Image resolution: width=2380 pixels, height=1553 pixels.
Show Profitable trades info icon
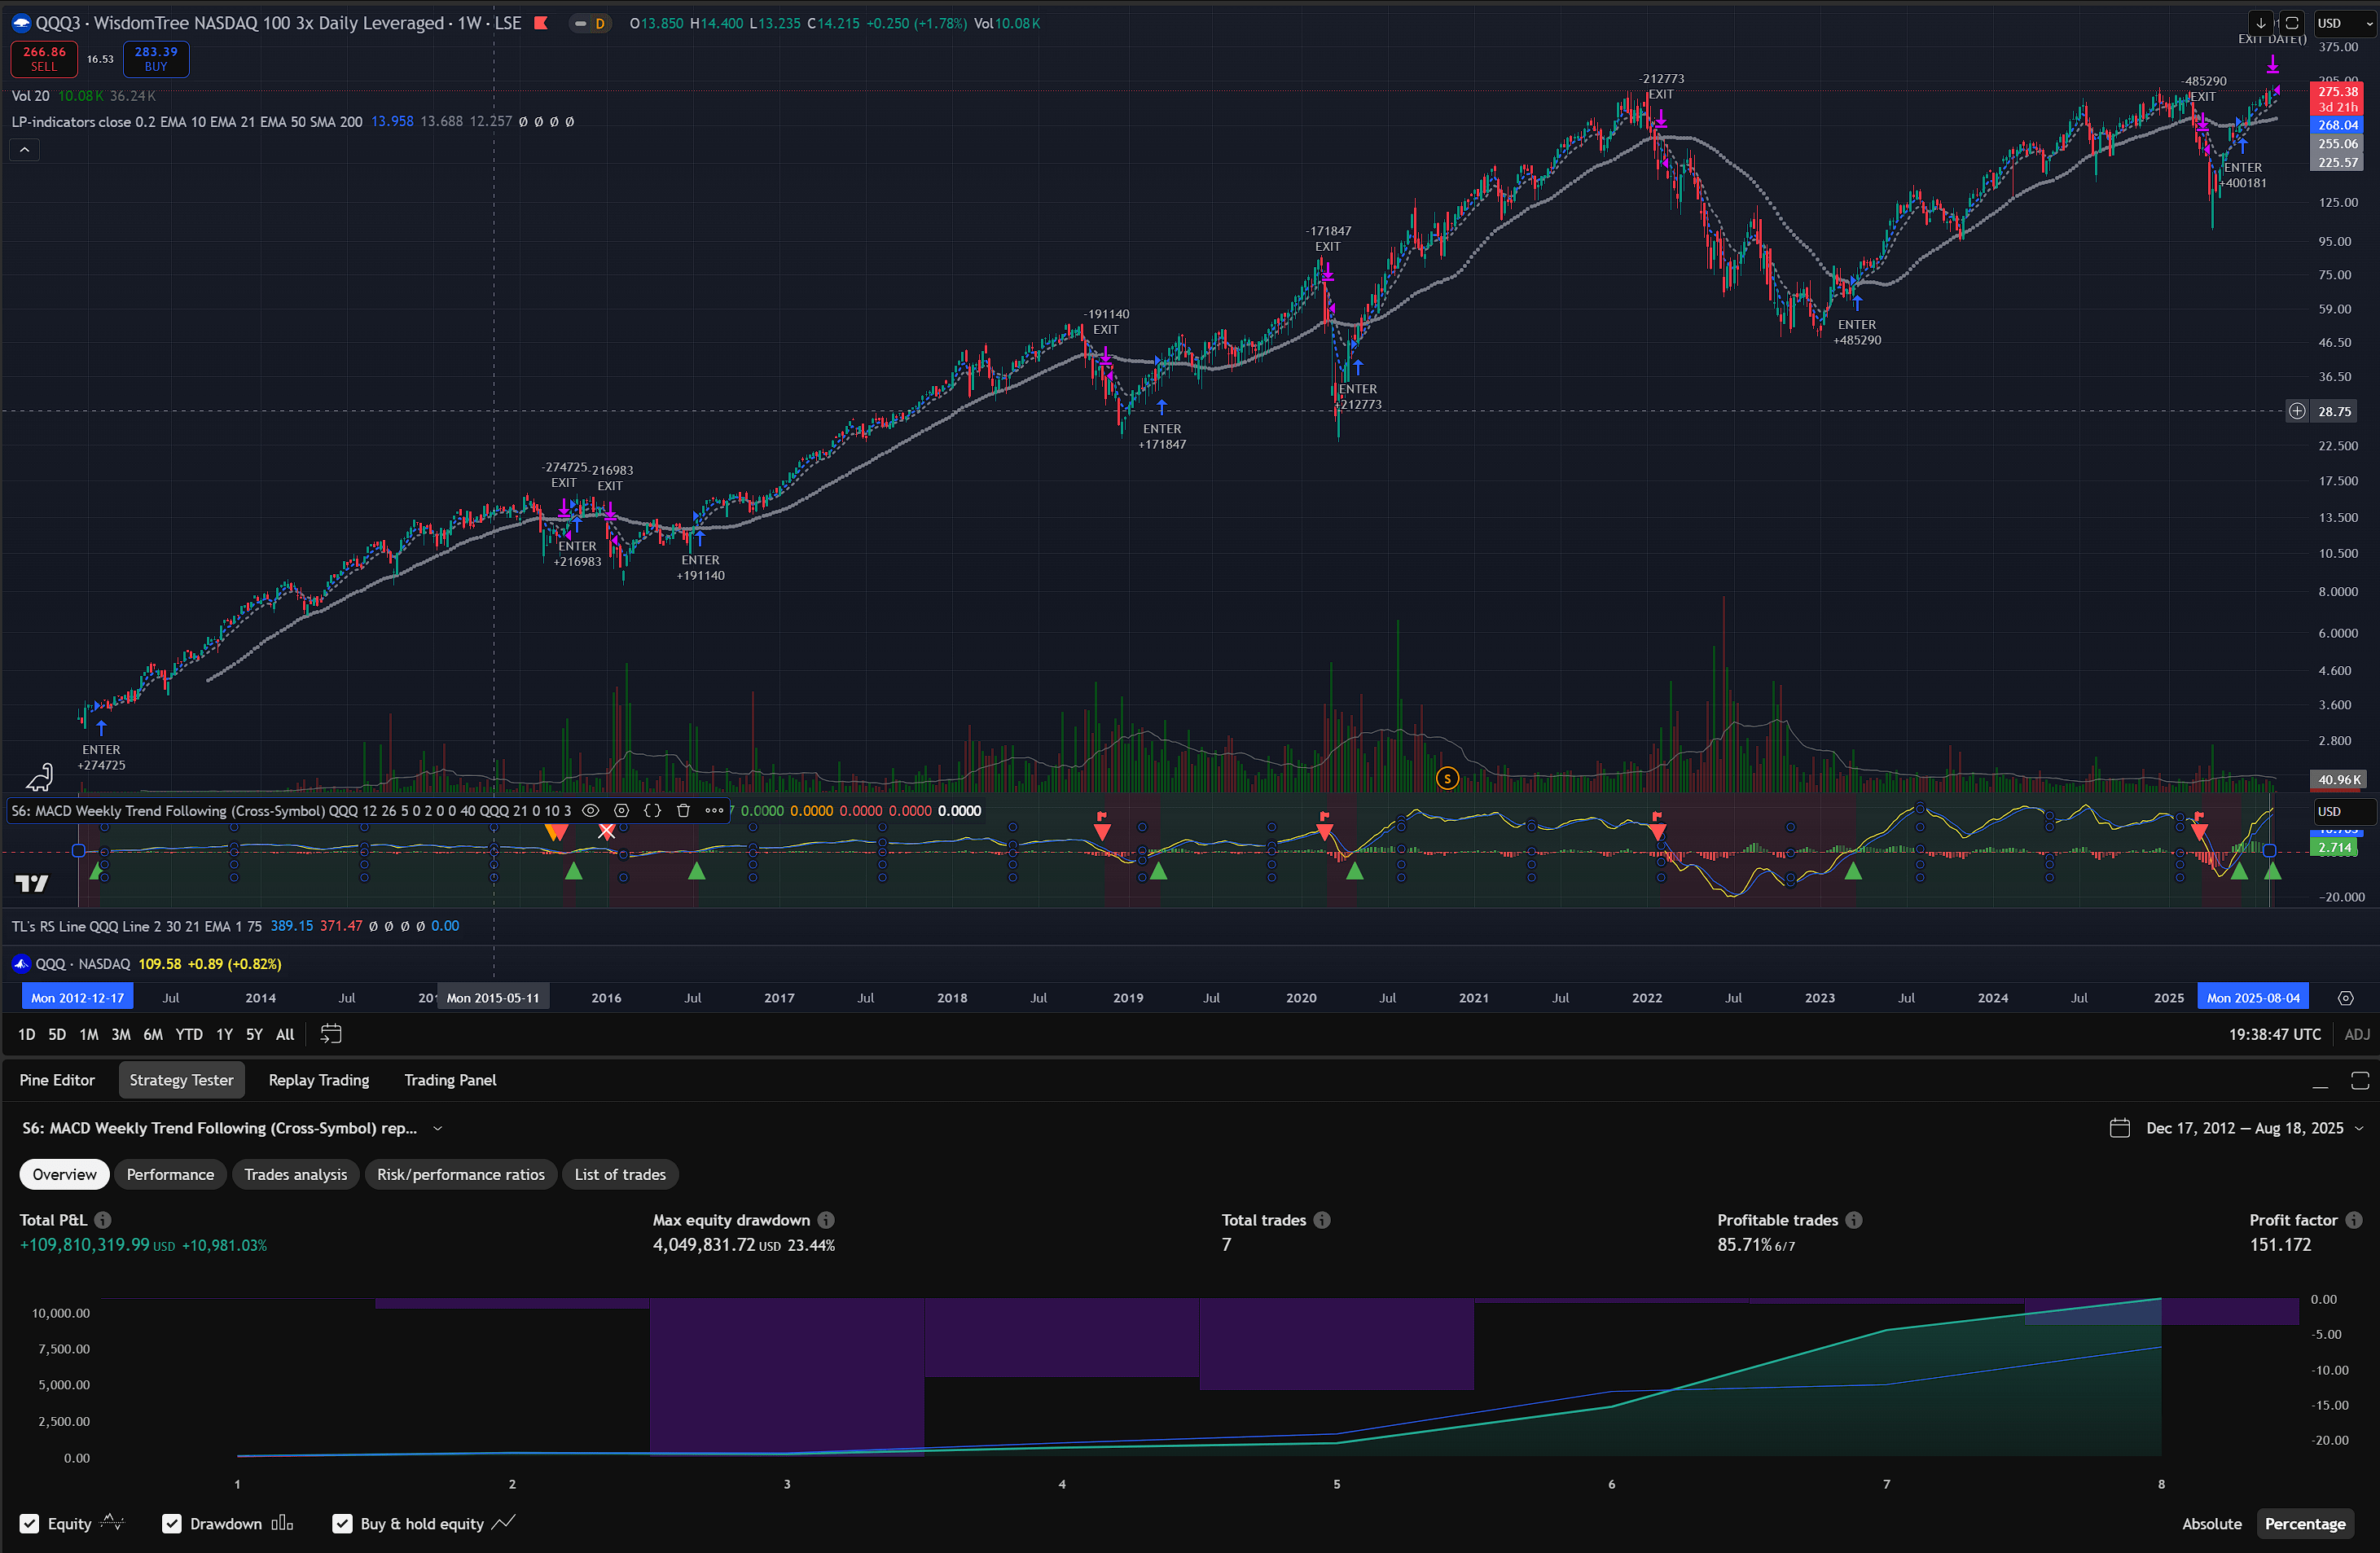[1855, 1220]
